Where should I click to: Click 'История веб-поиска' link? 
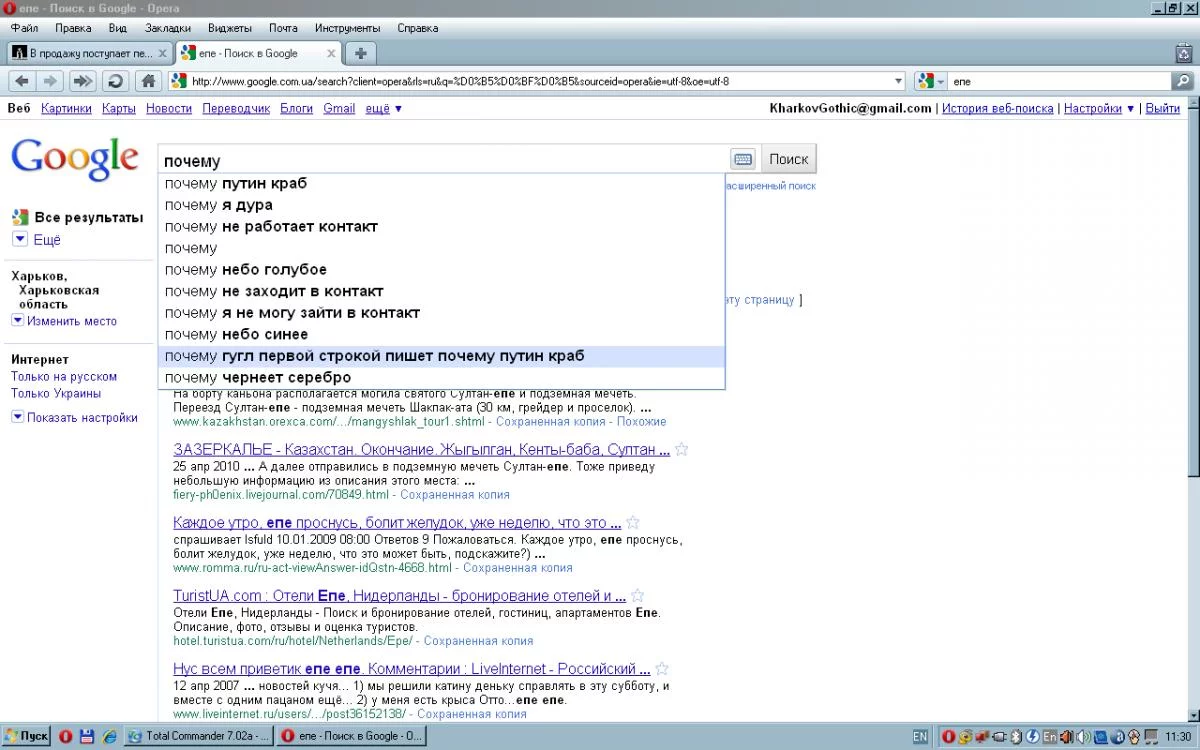click(x=997, y=108)
